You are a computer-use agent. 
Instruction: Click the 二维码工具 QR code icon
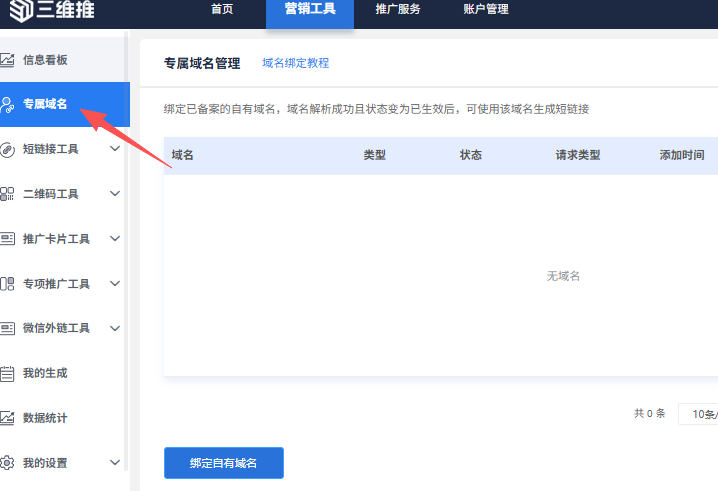coord(7,194)
